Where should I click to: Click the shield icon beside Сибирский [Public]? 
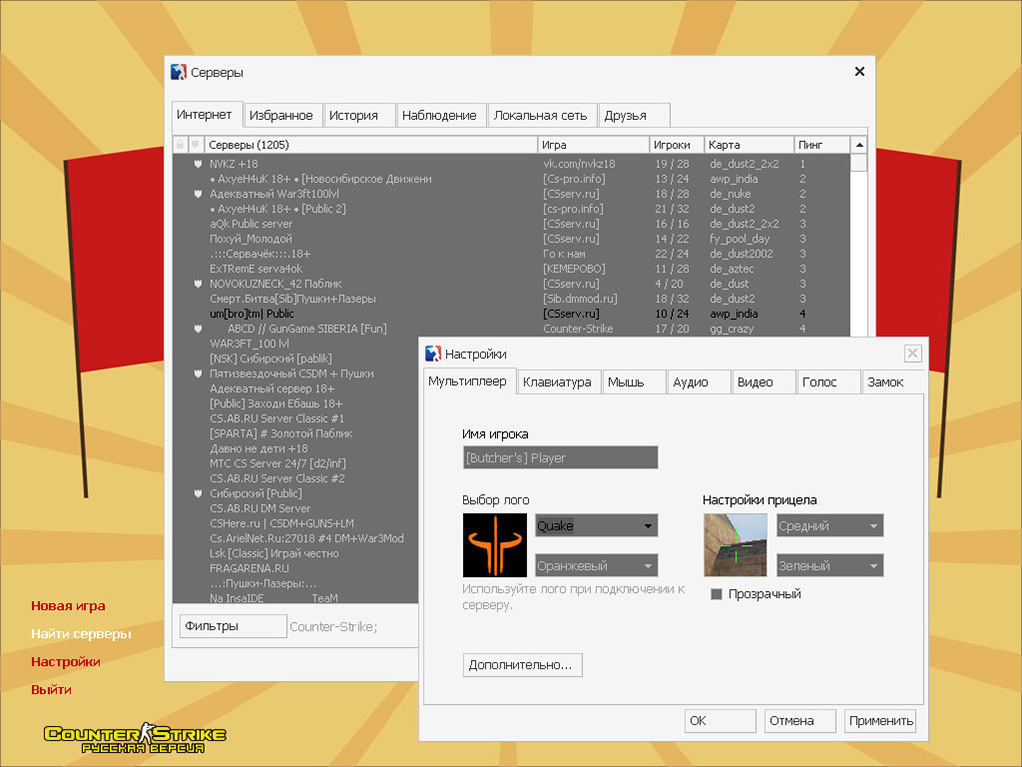coord(197,493)
